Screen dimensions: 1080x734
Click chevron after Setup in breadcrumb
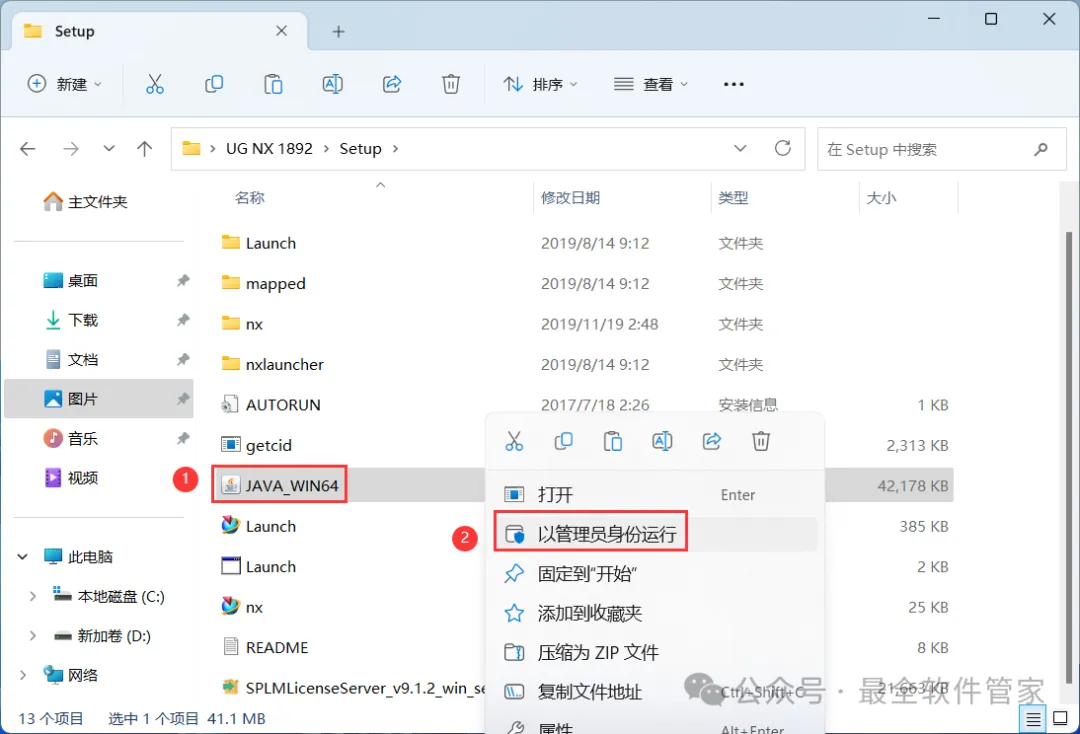tap(395, 149)
